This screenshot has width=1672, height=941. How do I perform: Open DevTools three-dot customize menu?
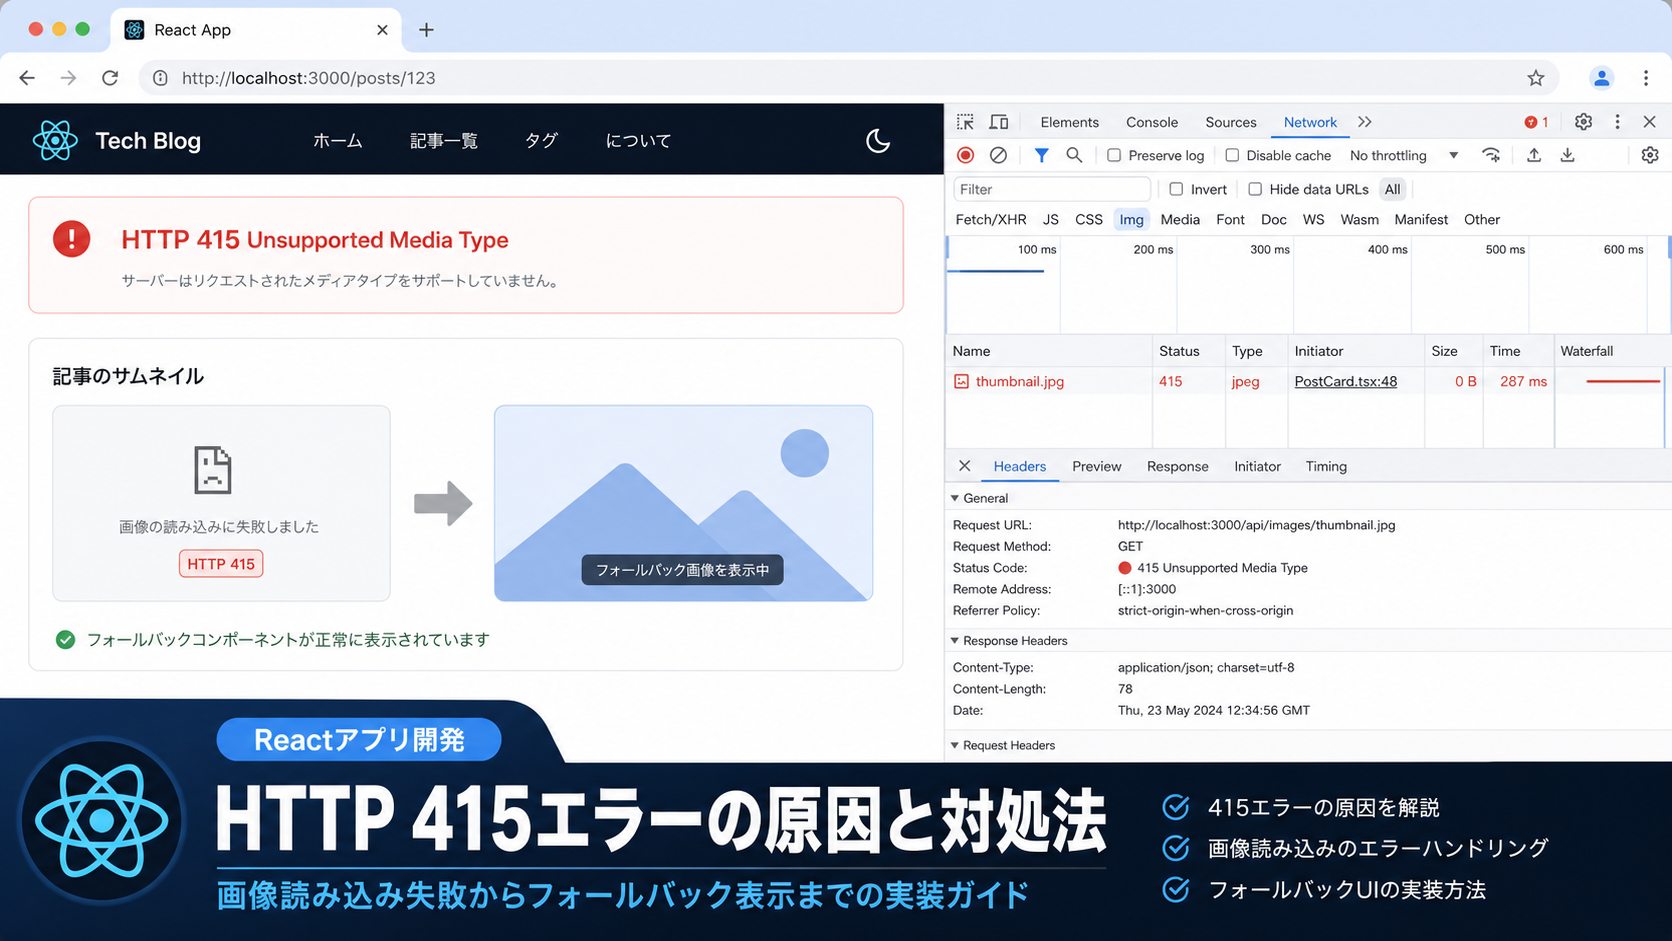[x=1617, y=122]
